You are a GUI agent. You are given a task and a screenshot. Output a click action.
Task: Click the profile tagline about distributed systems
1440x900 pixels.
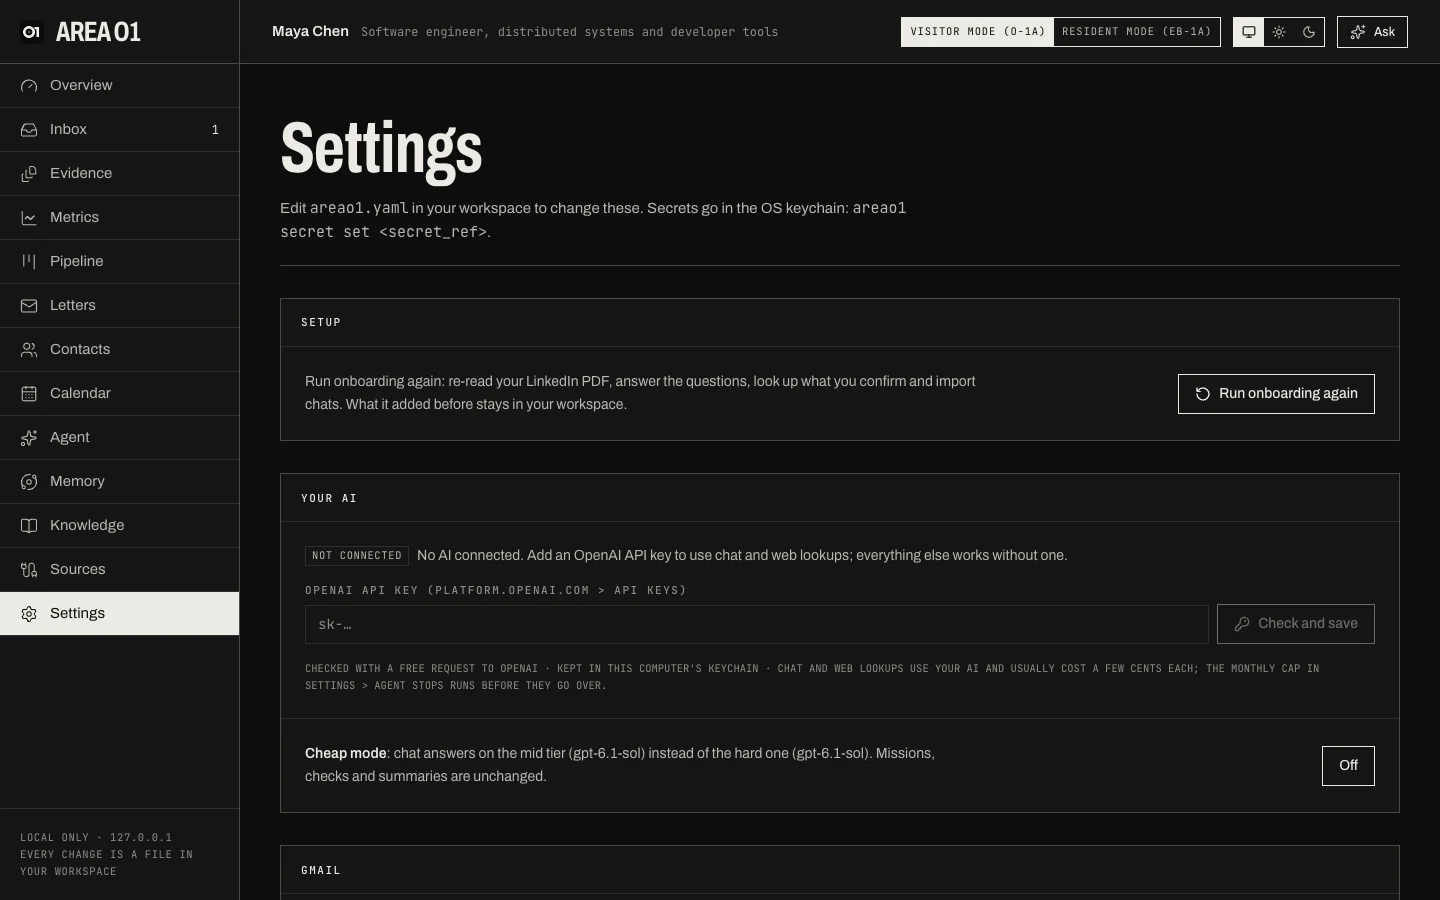click(x=569, y=32)
